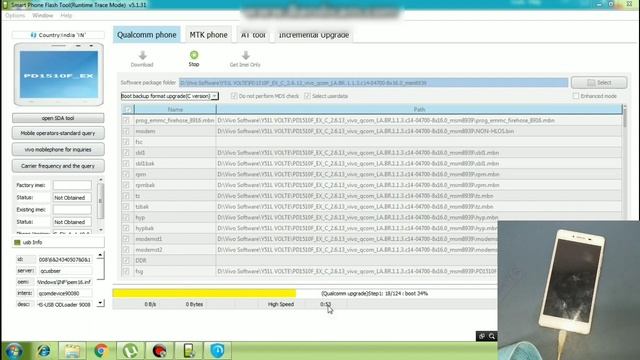Switch to the AT tool tab

click(x=253, y=35)
